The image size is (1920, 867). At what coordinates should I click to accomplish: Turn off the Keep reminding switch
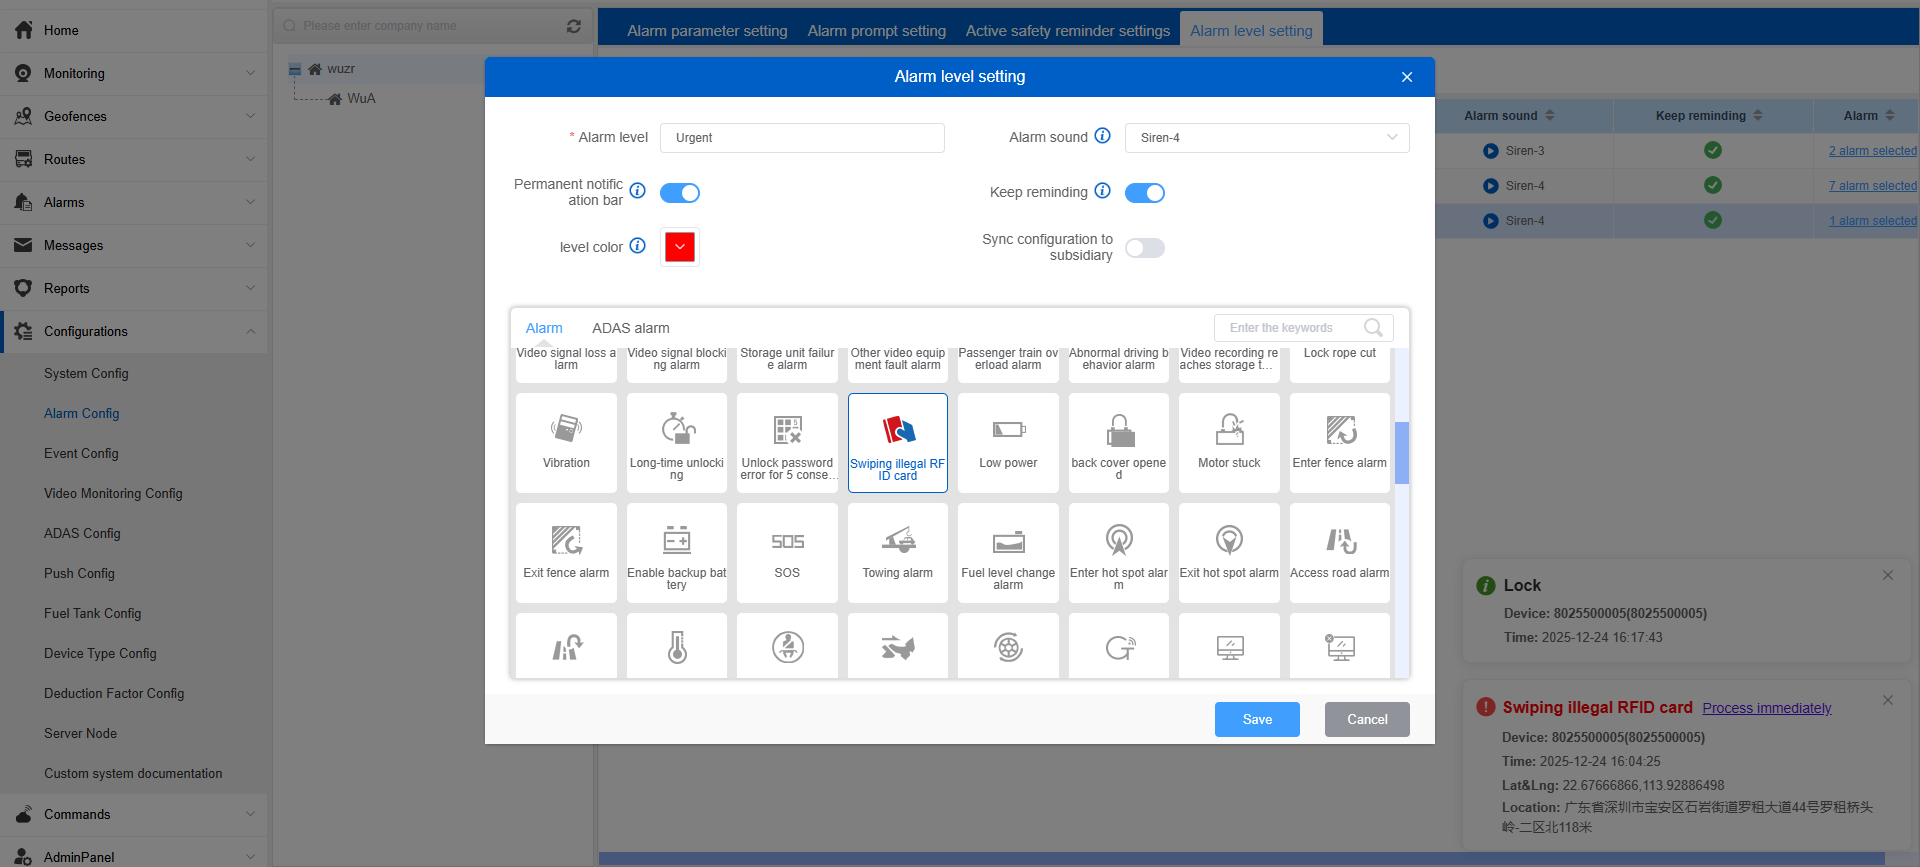pos(1145,193)
